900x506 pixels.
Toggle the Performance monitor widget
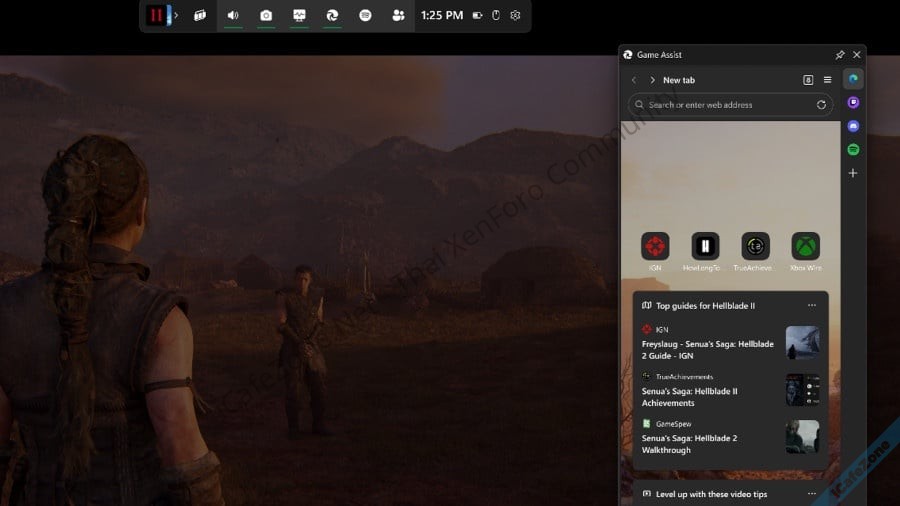click(299, 16)
